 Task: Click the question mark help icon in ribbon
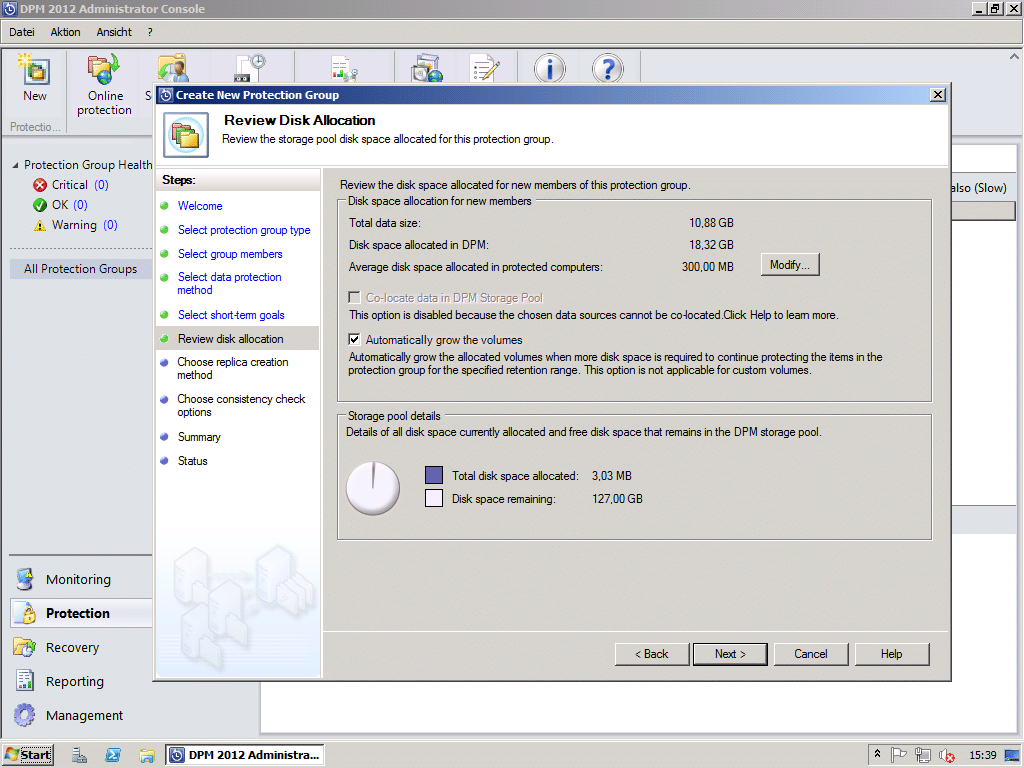(607, 68)
